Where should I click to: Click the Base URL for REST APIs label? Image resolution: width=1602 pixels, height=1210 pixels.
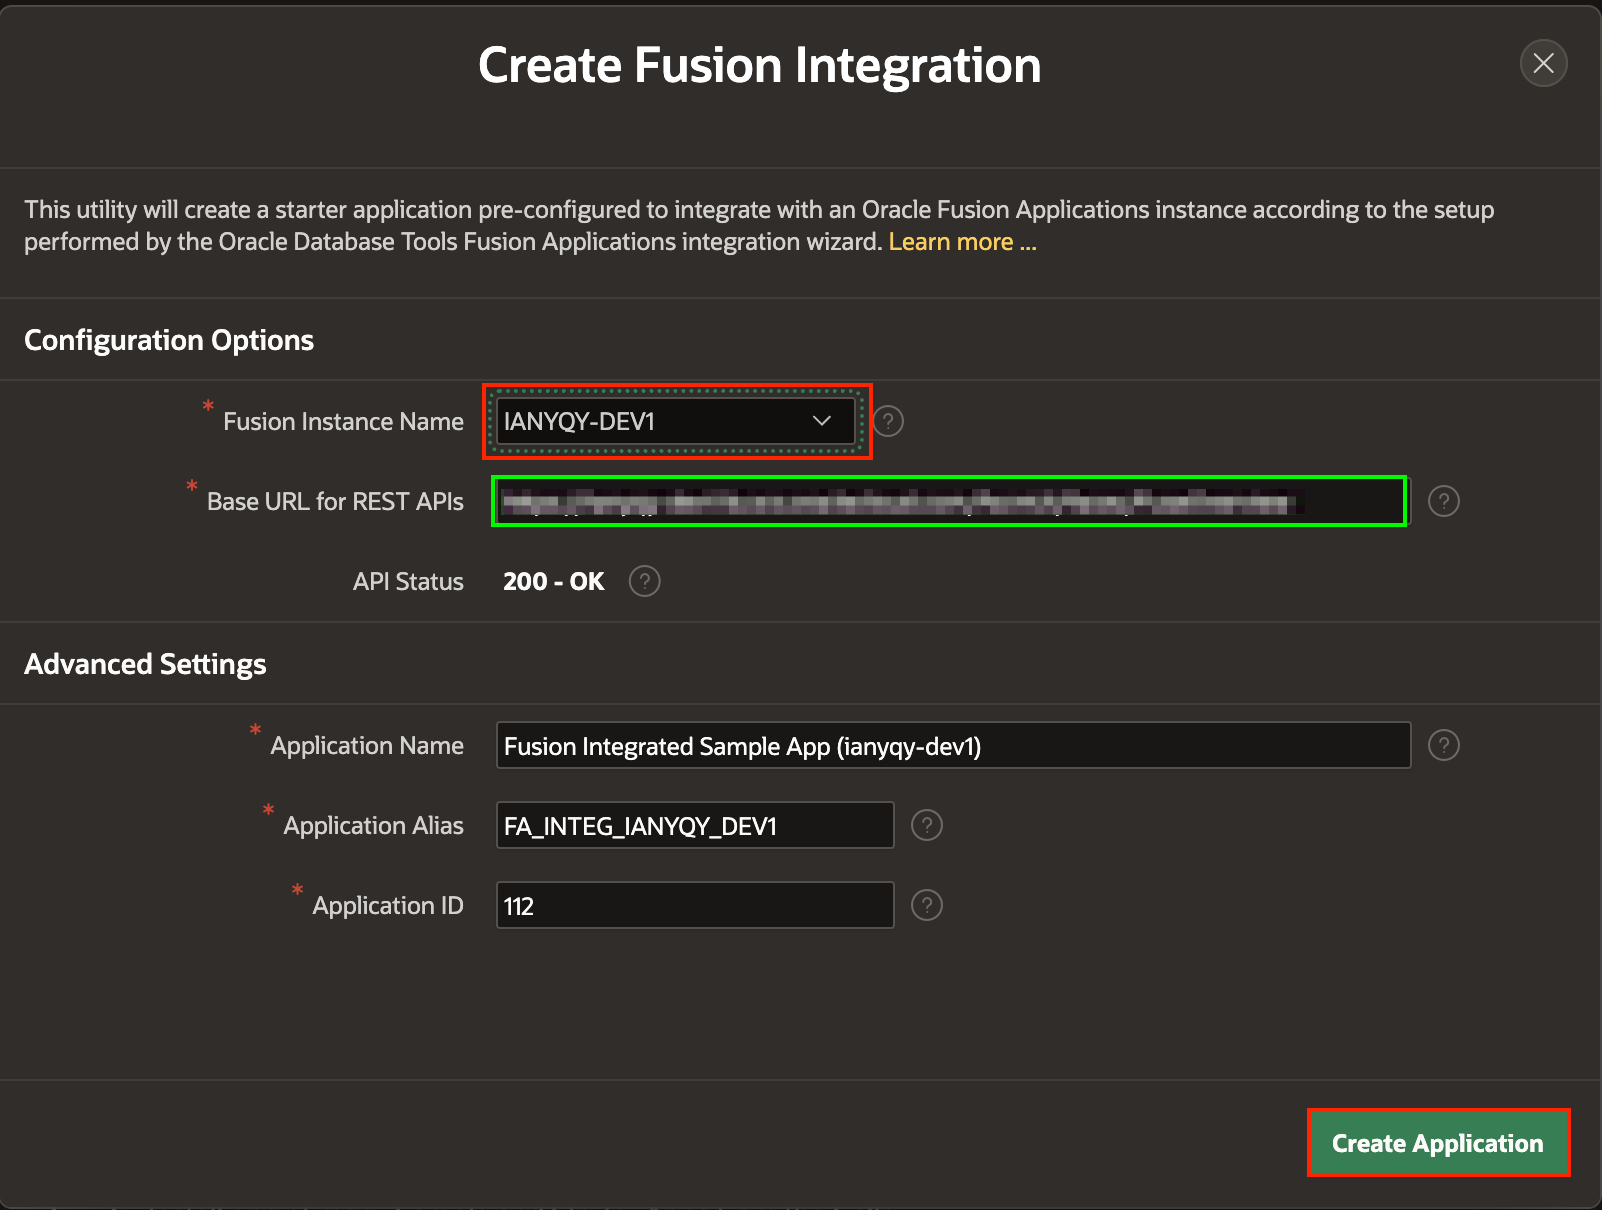335,501
